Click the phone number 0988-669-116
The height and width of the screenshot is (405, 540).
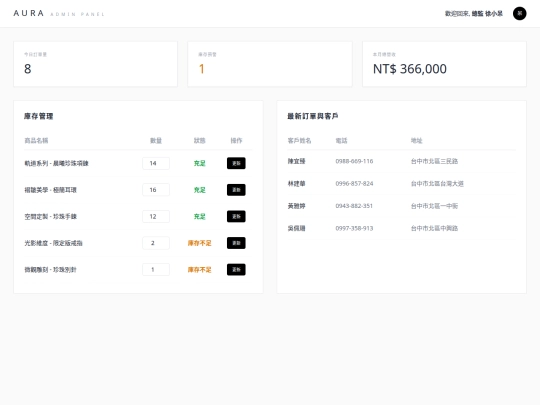point(354,161)
